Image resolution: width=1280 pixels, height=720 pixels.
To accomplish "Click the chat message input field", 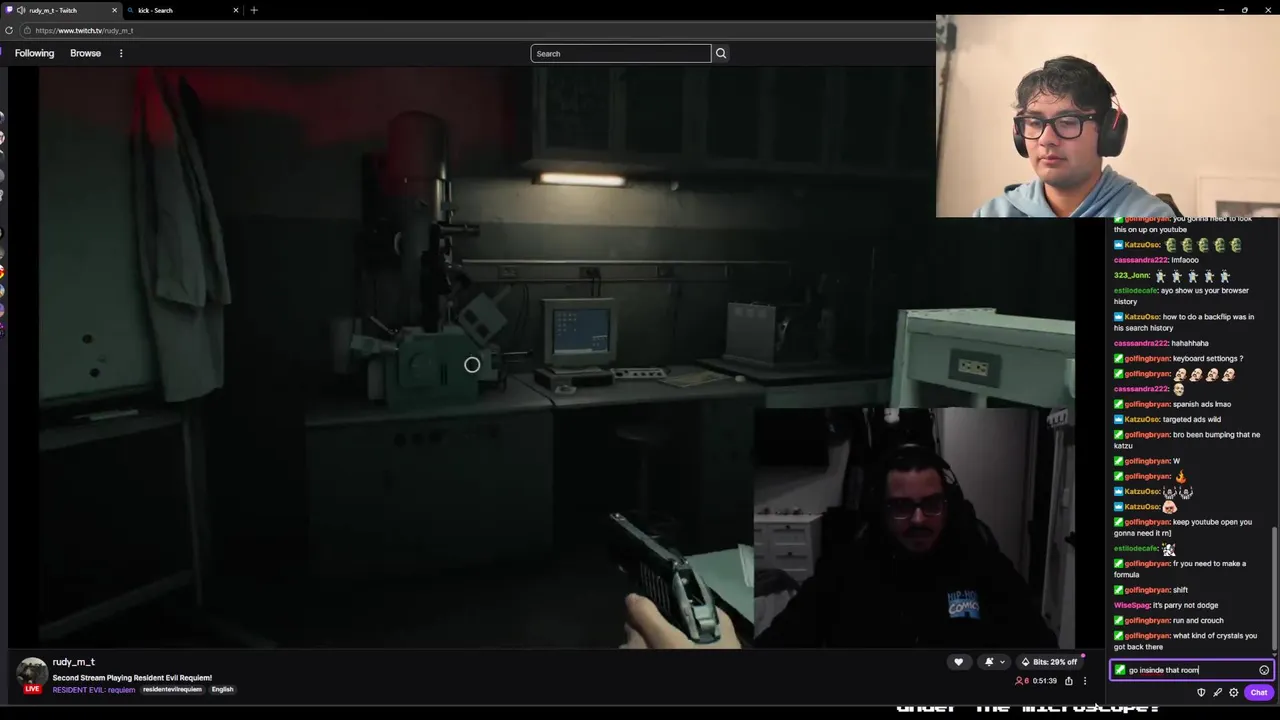I will point(1191,670).
